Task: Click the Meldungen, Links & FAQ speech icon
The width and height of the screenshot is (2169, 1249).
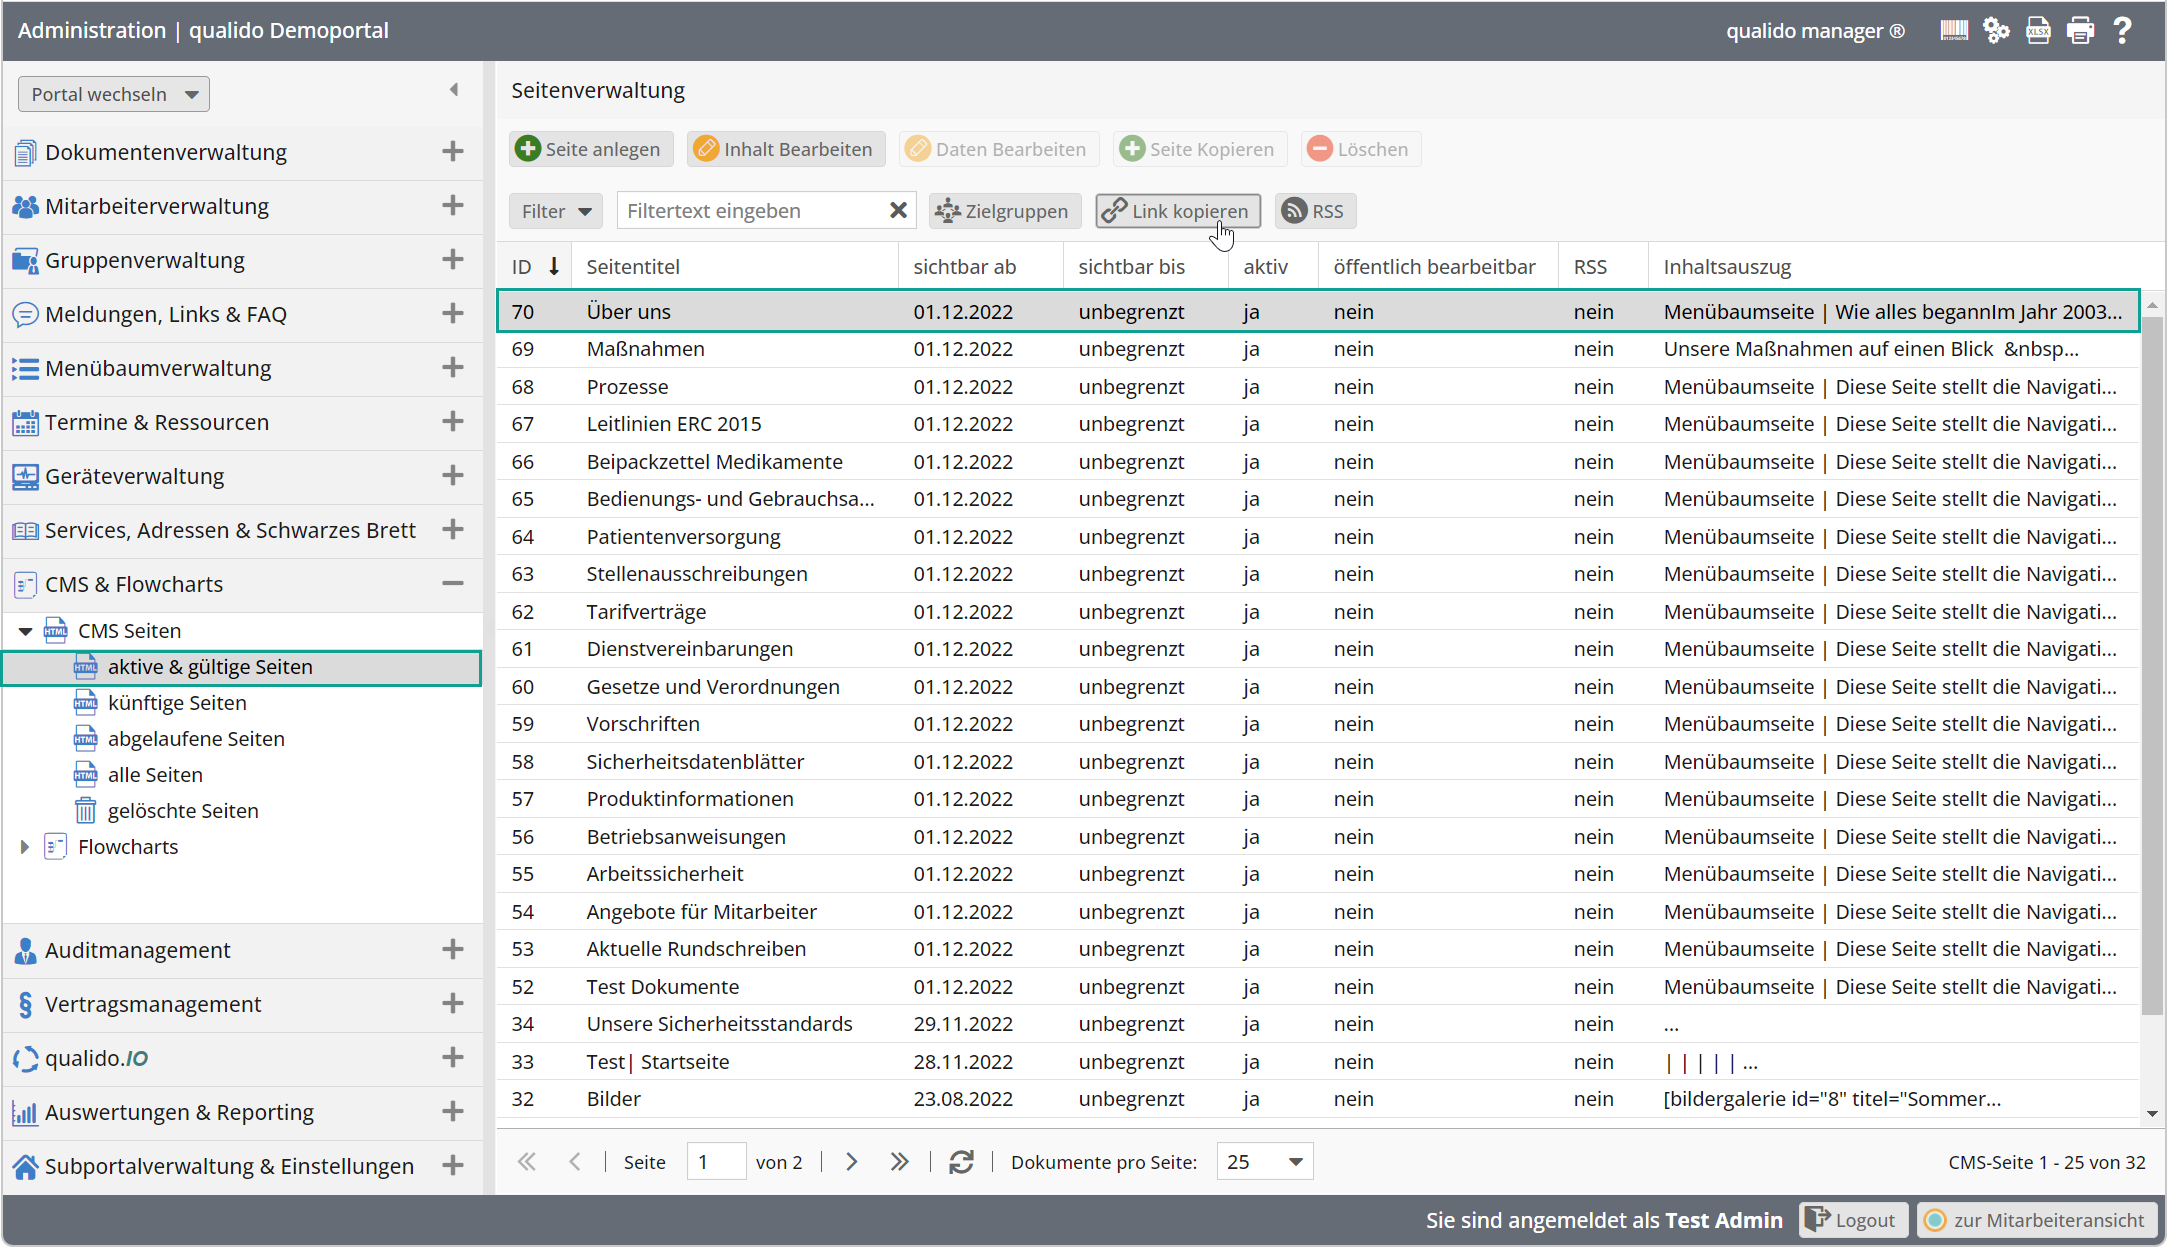Action: (25, 315)
